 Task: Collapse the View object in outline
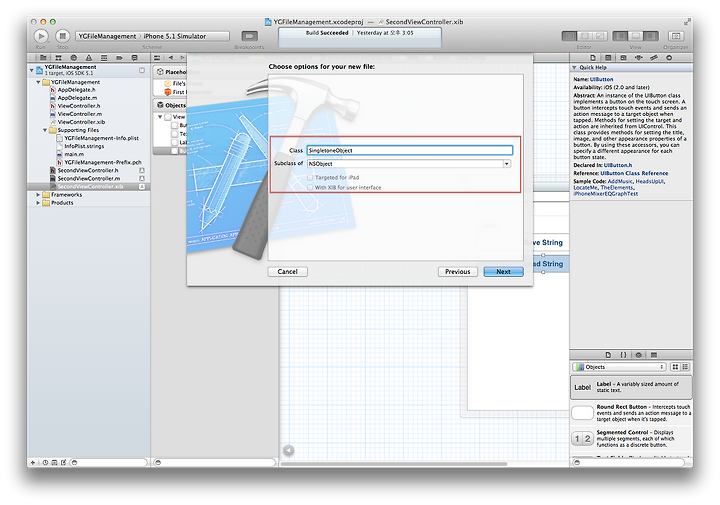160,117
